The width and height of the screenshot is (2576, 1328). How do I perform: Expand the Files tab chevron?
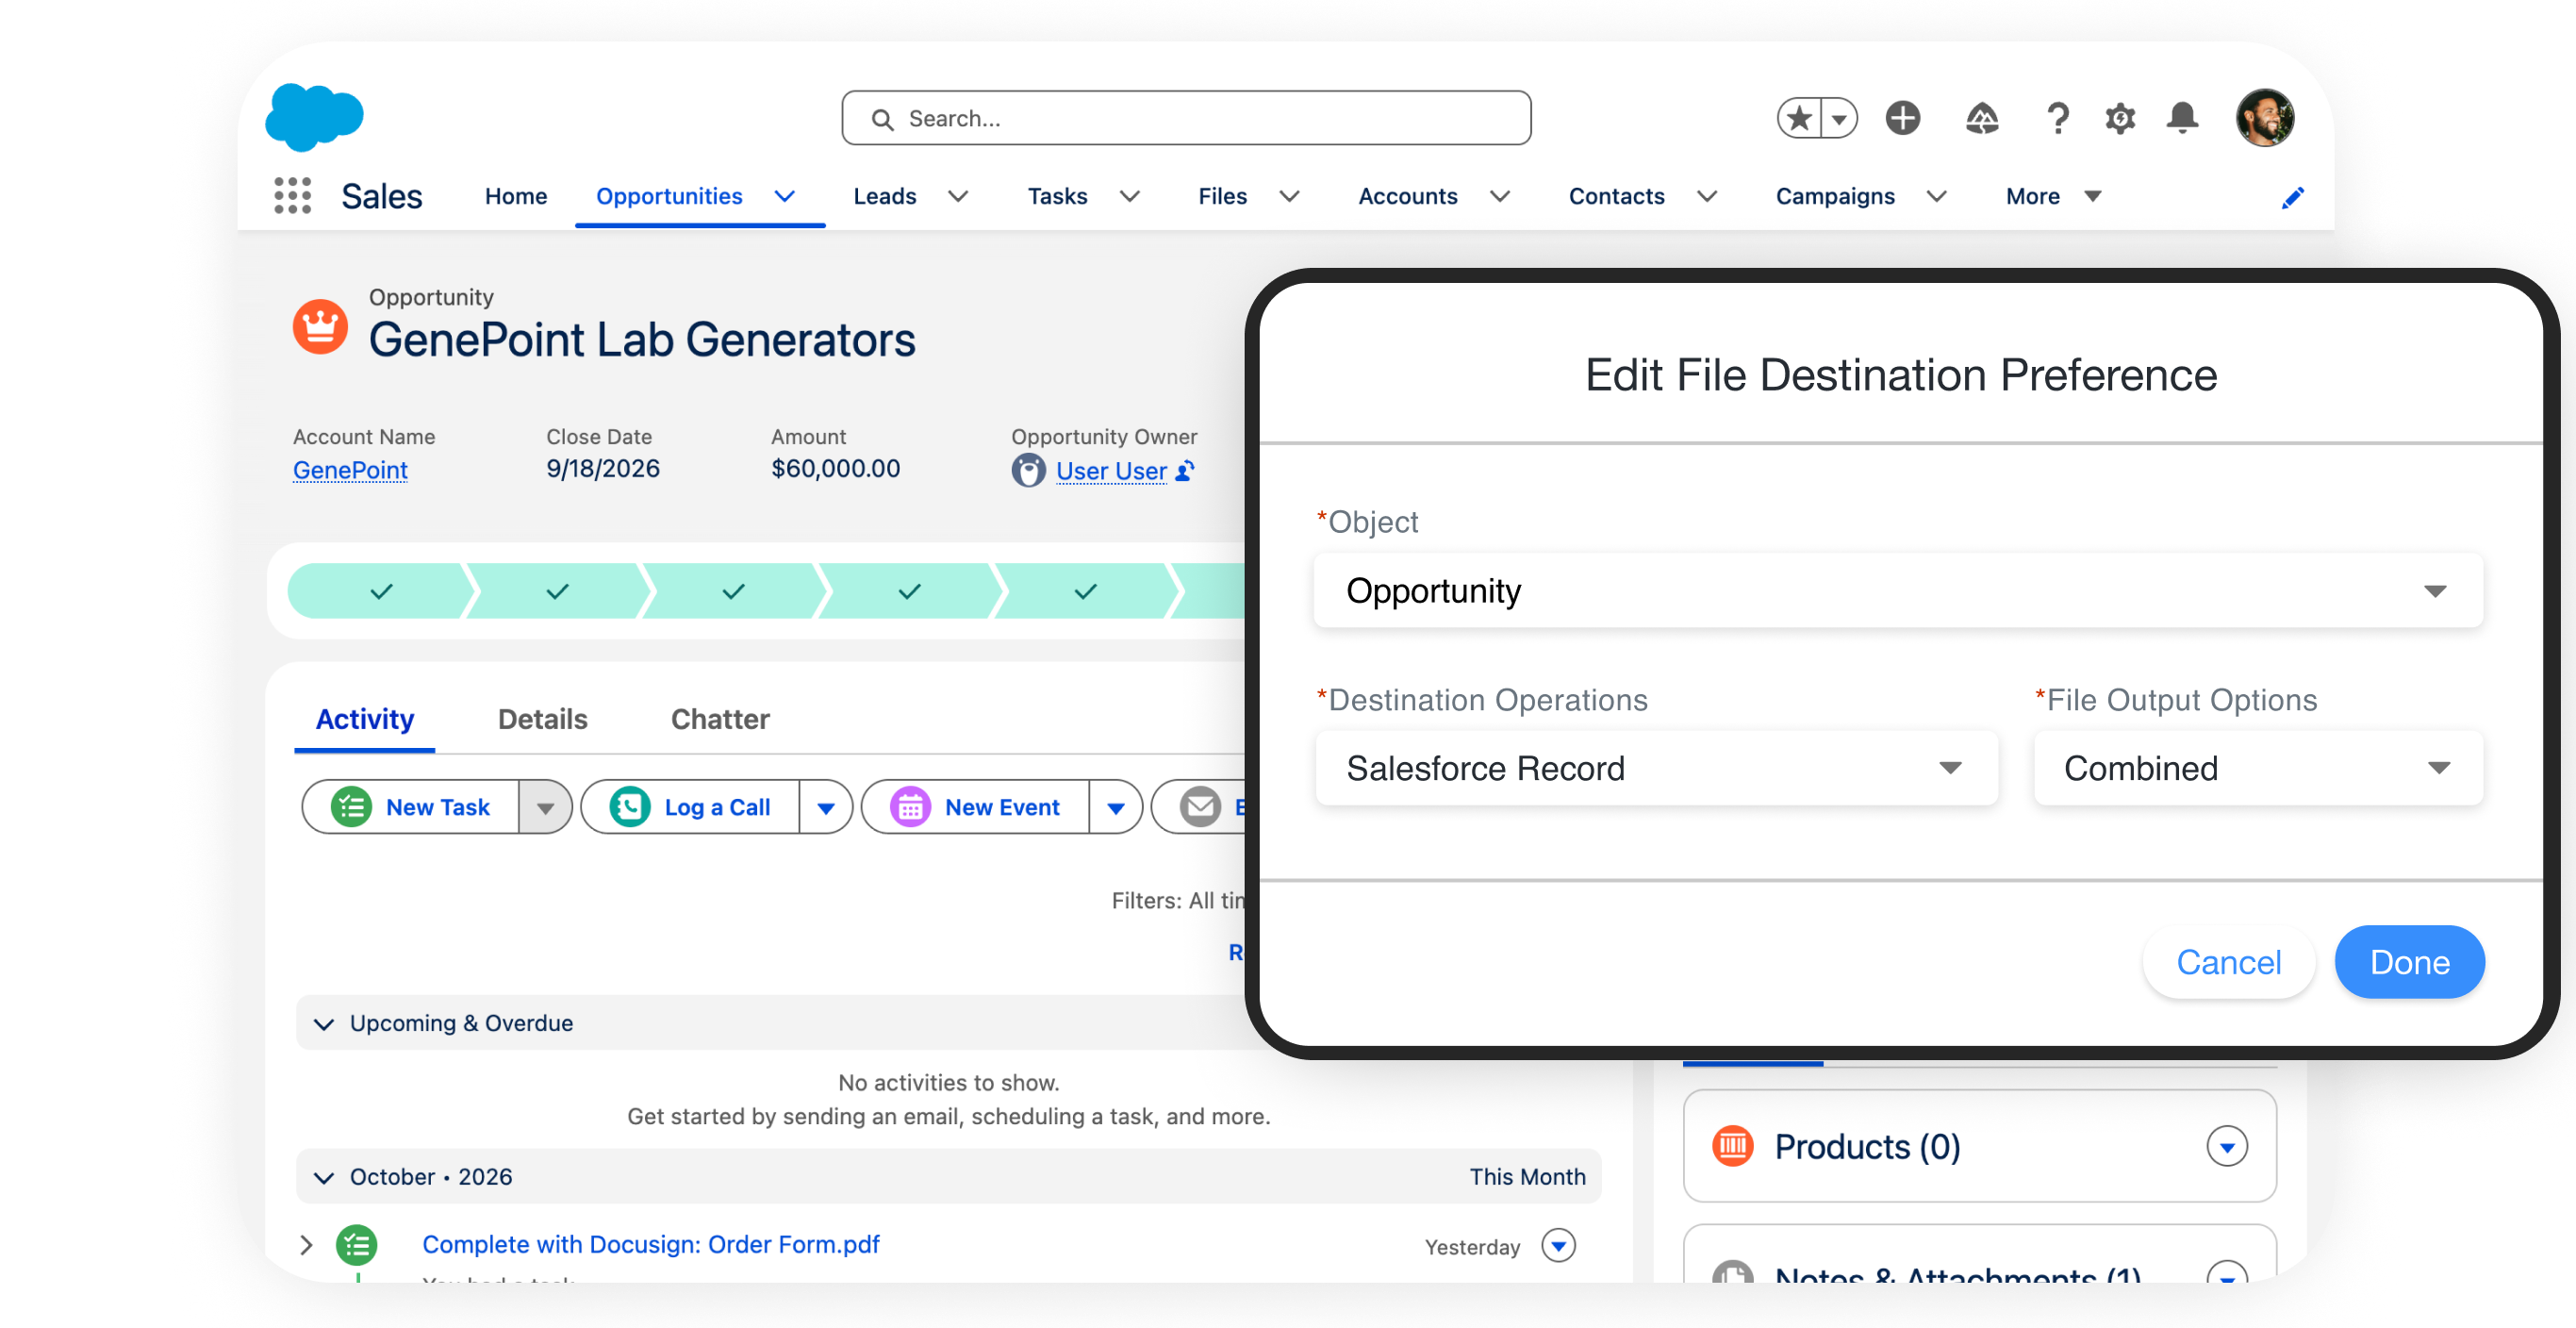pyautogui.click(x=1289, y=196)
